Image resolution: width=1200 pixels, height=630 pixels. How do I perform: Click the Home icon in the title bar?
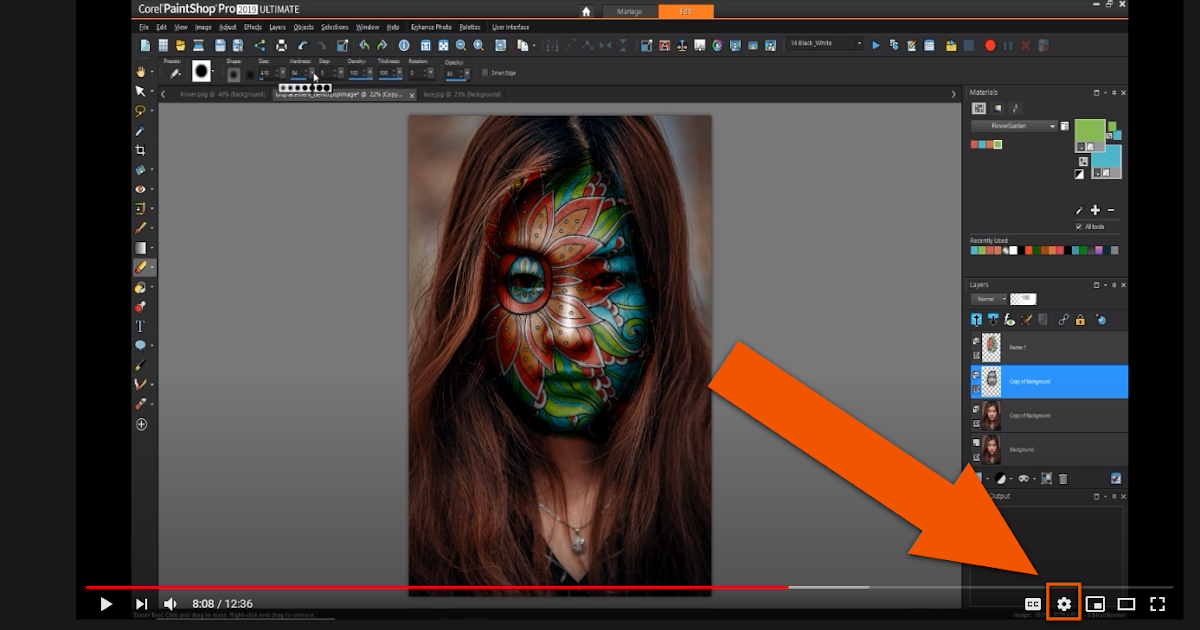tap(586, 11)
